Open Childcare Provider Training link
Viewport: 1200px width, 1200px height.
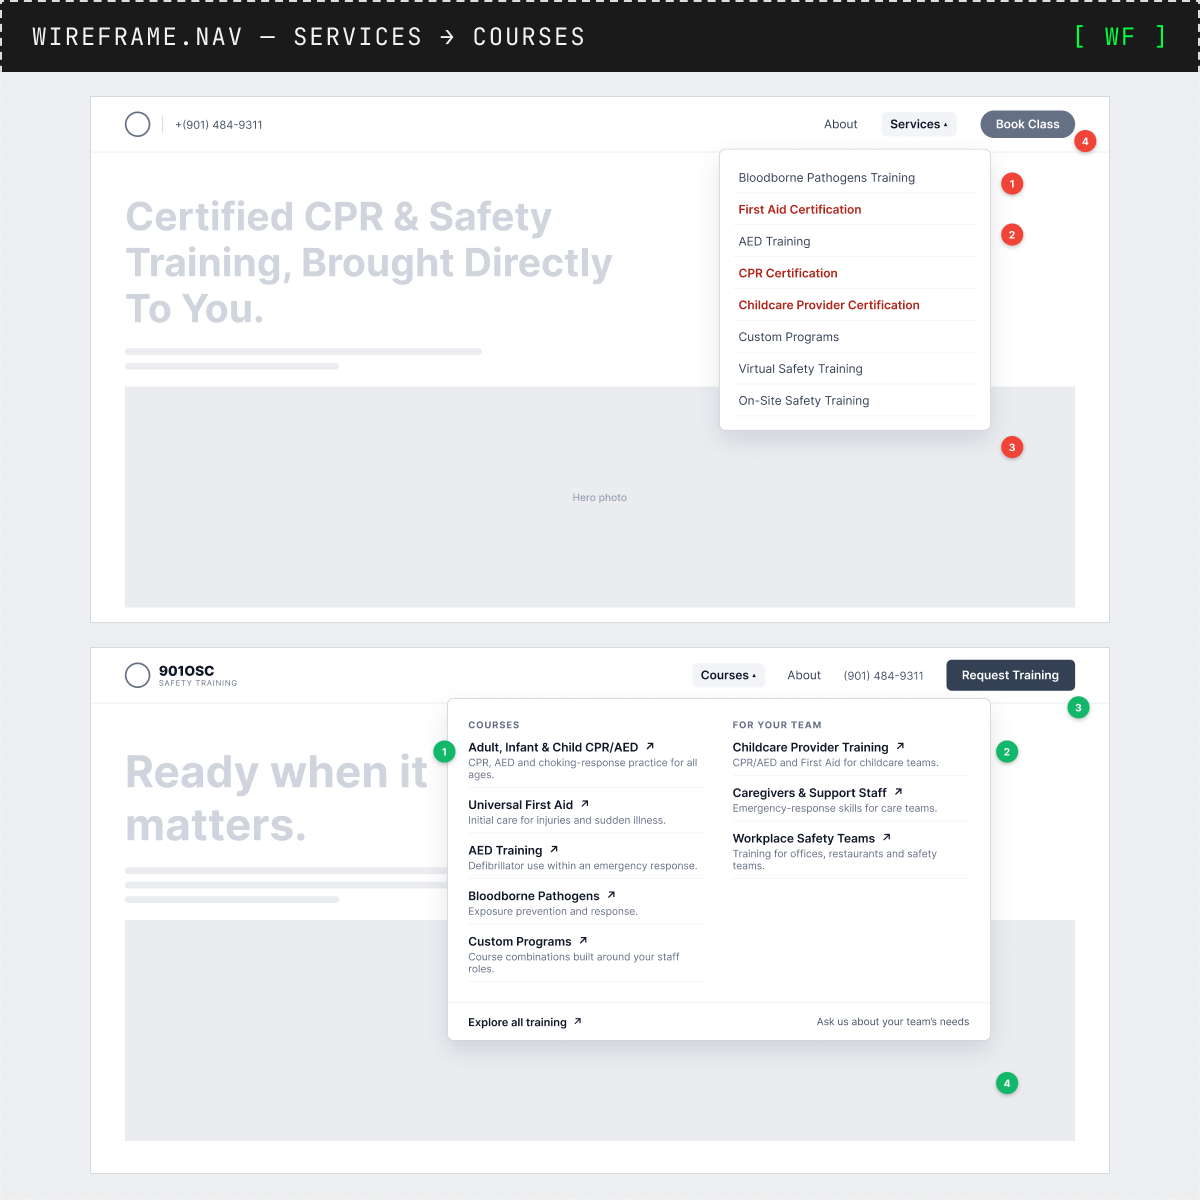tap(811, 747)
